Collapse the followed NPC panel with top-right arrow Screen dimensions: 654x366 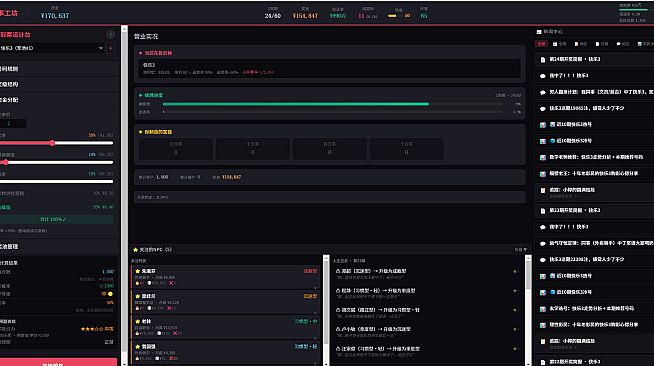(525, 249)
